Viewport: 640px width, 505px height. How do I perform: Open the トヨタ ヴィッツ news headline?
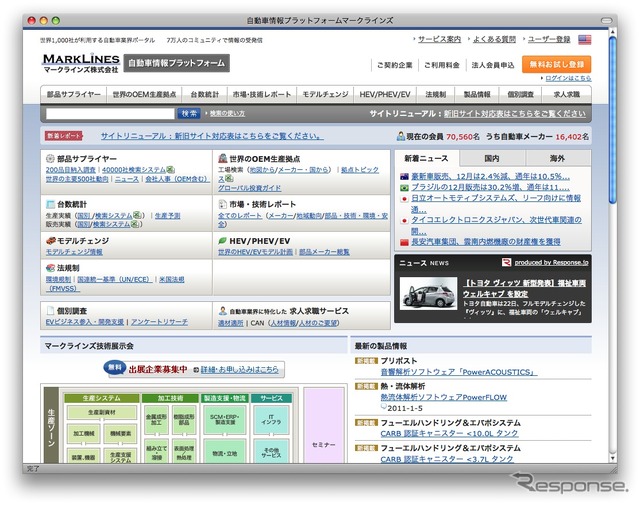(x=524, y=288)
